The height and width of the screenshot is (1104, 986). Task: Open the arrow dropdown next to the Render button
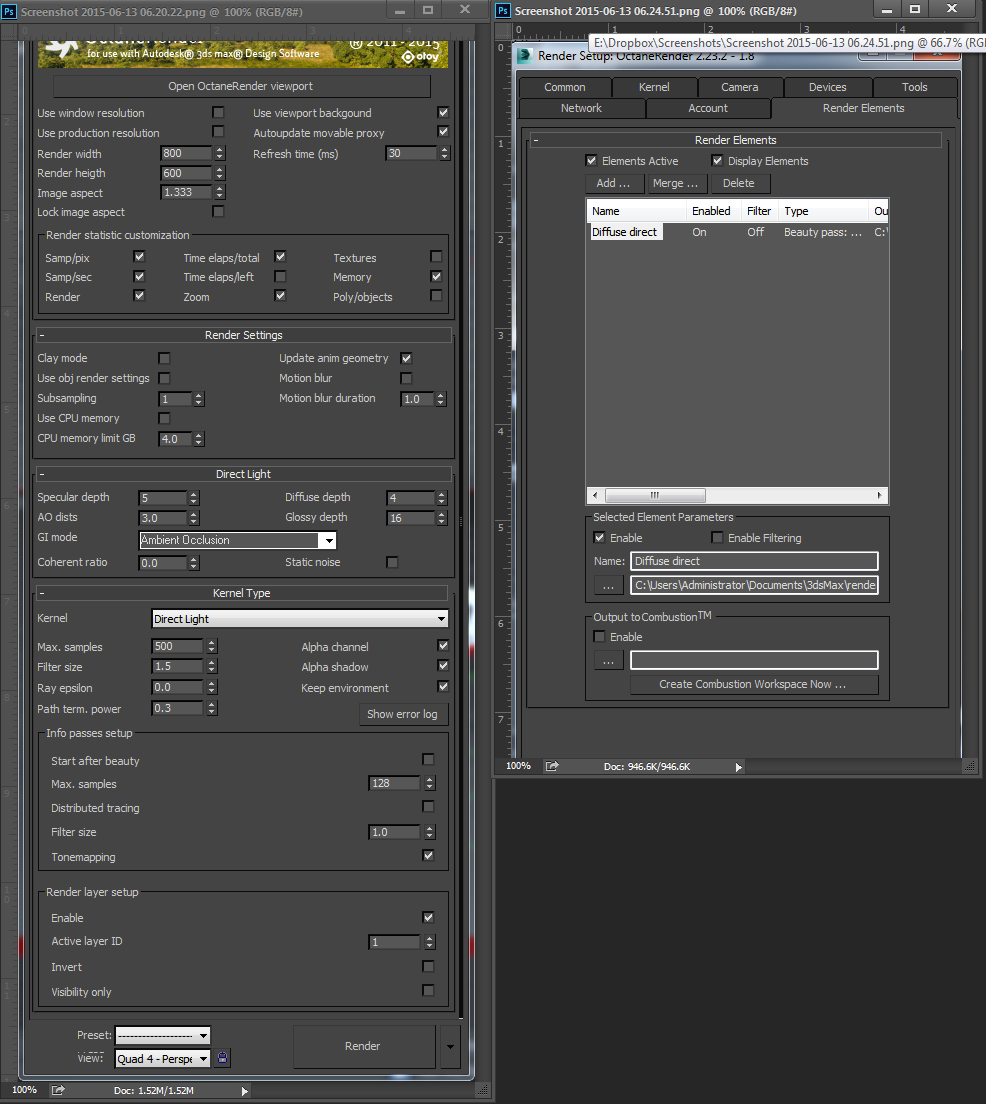click(x=450, y=1046)
